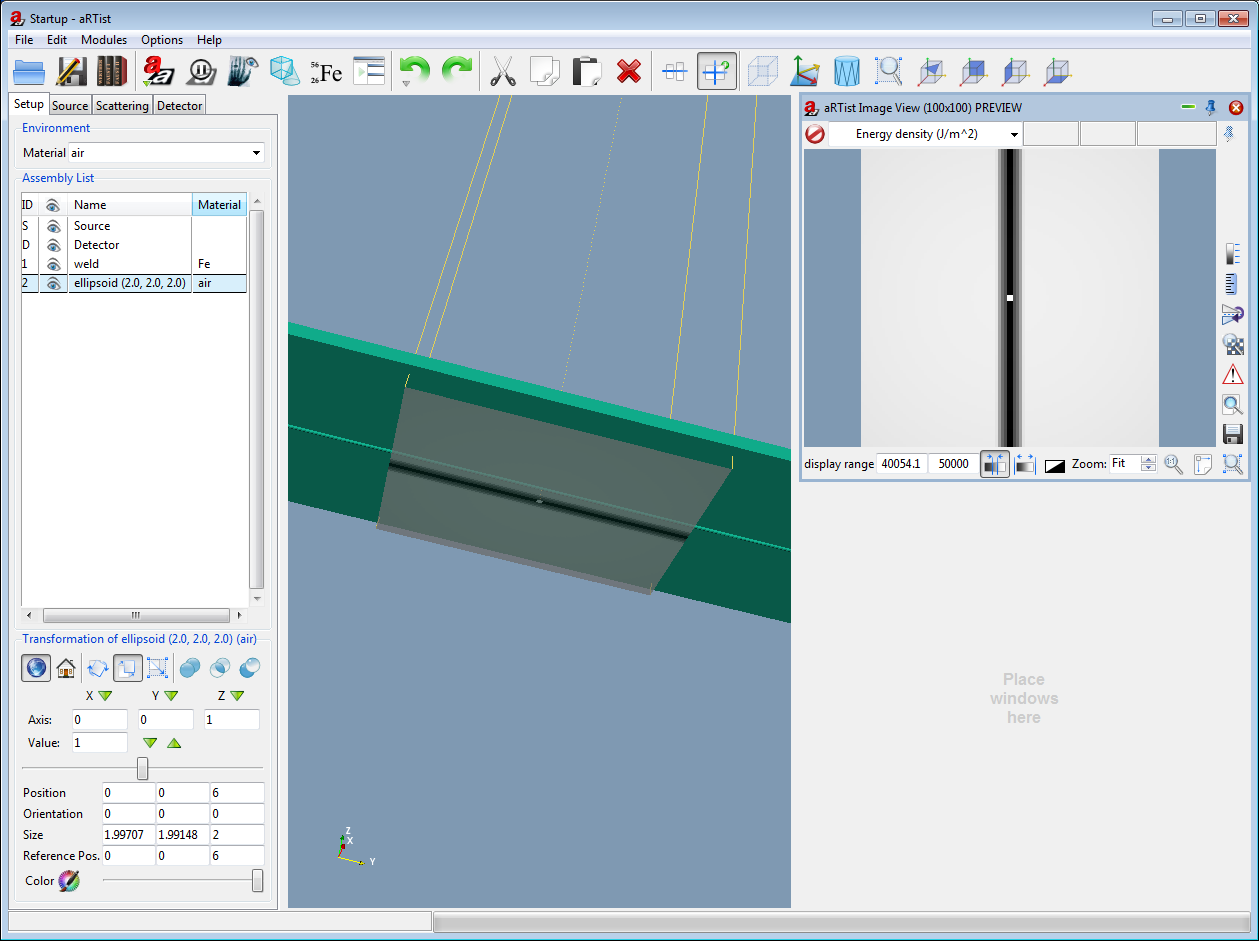Open the pause/run simulation icon
The image size is (1259, 941).
click(x=201, y=72)
